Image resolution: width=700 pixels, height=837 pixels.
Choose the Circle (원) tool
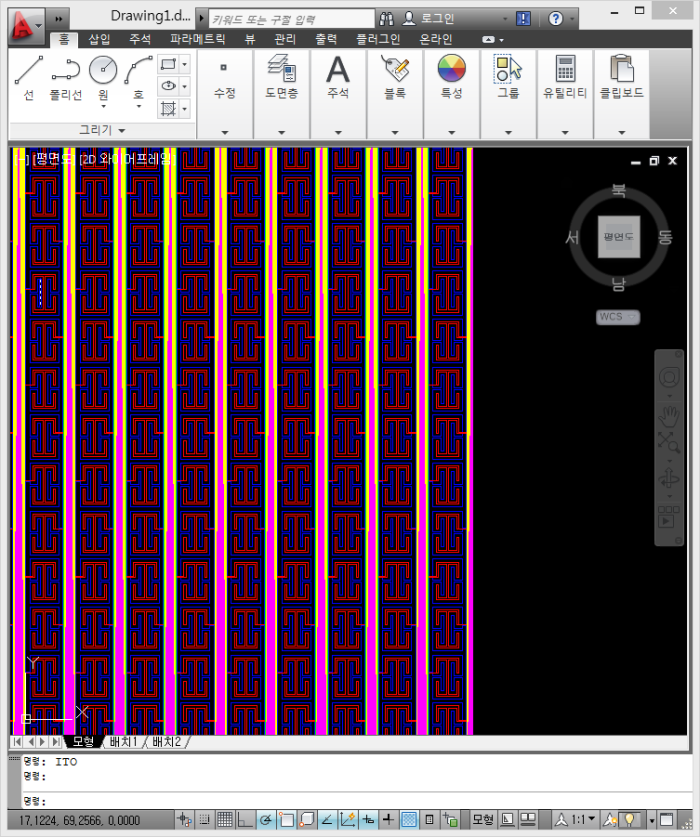103,76
